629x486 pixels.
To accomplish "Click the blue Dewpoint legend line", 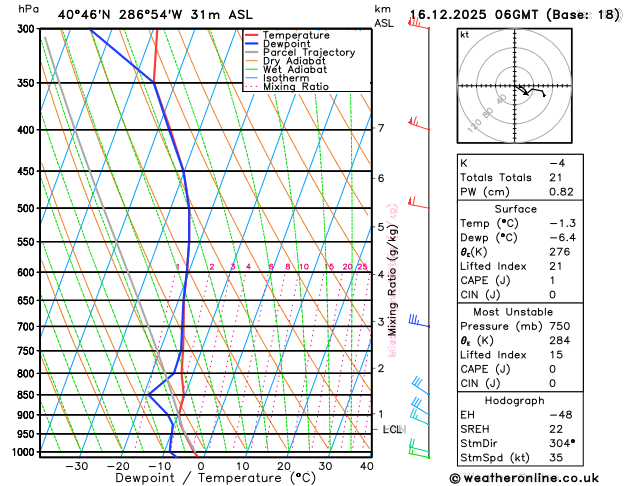I will pyautogui.click(x=252, y=44).
